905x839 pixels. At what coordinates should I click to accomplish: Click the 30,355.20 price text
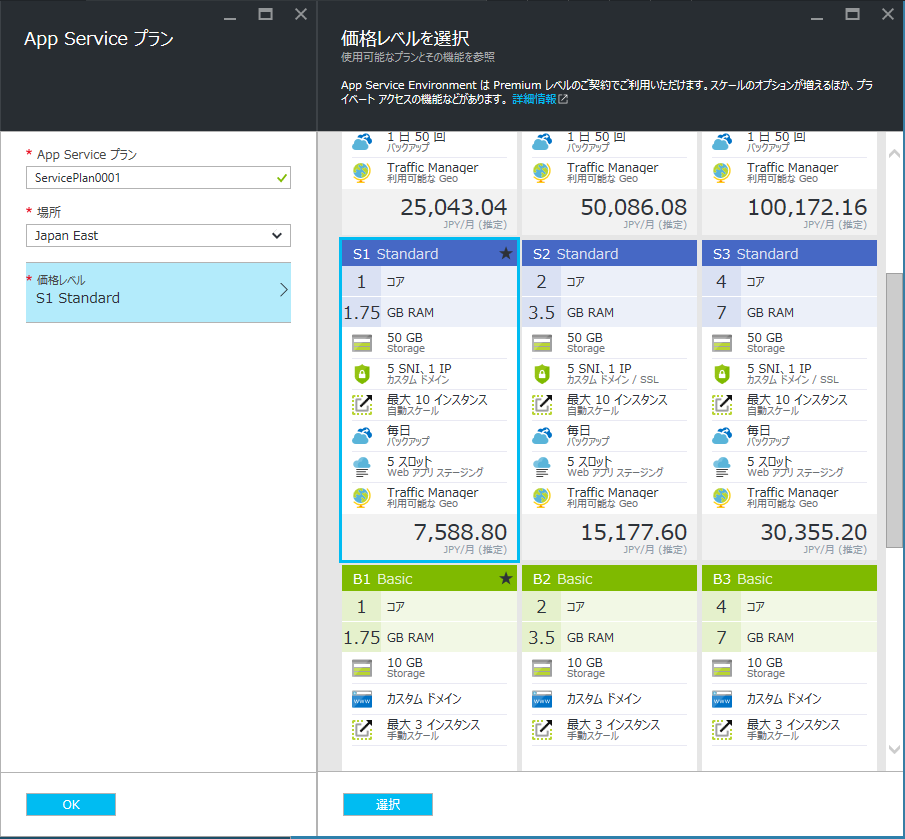coord(814,532)
